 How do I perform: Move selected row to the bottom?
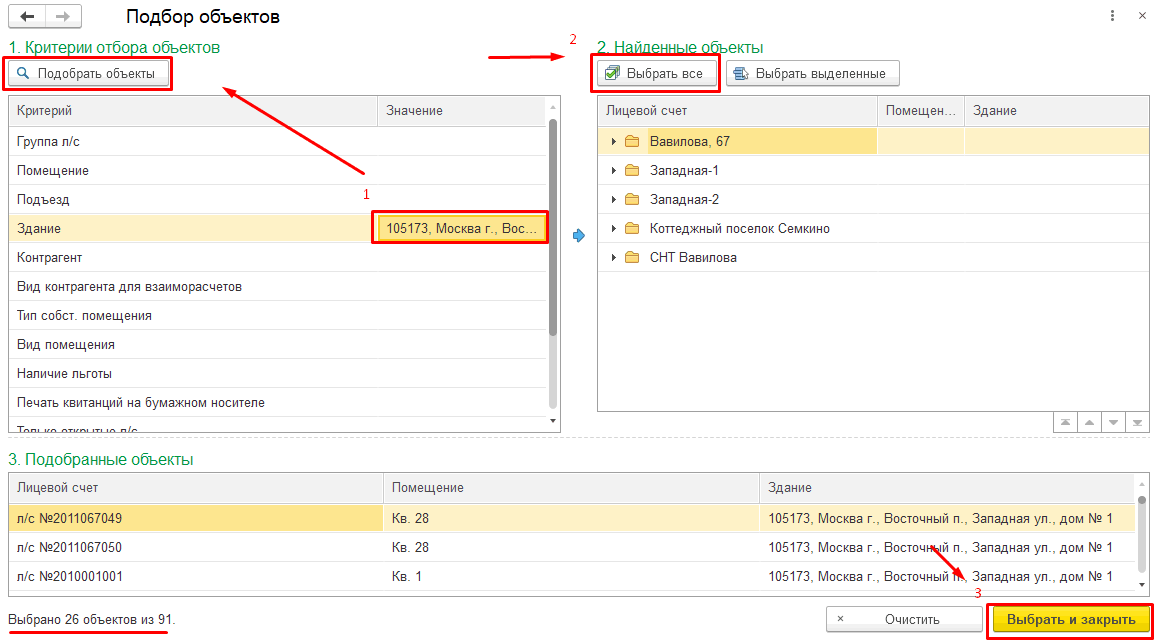pos(1137,423)
